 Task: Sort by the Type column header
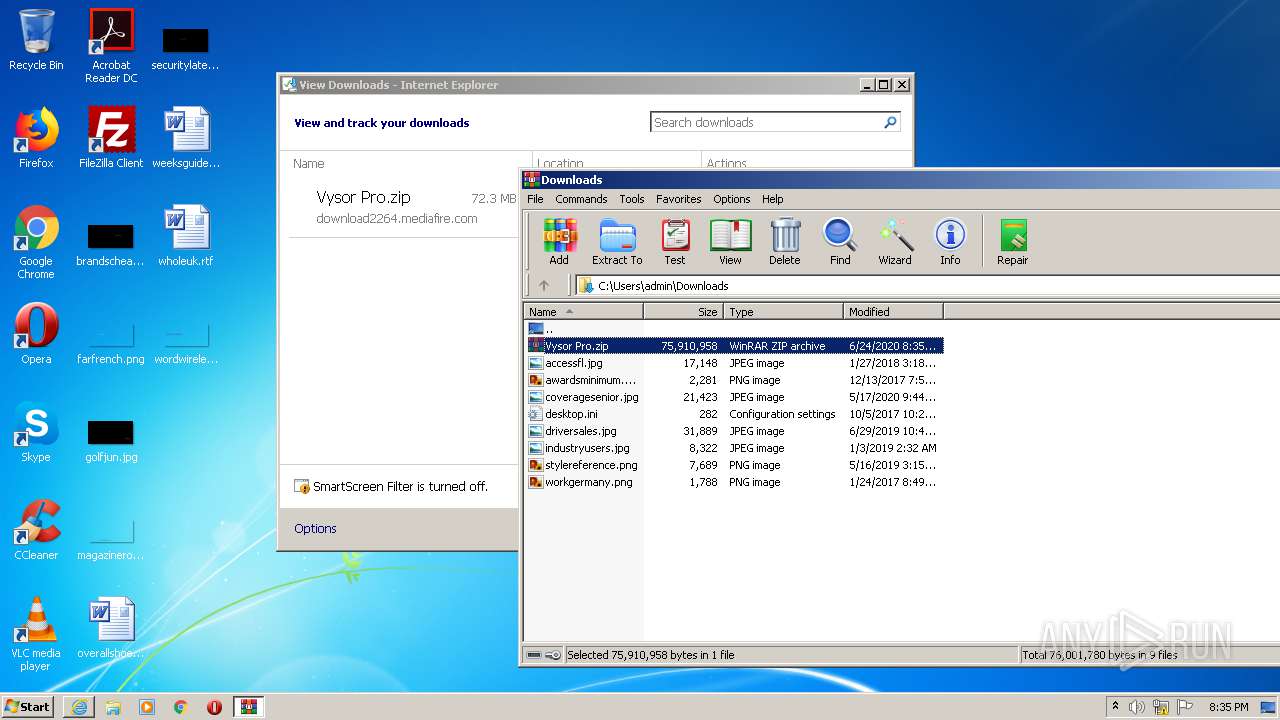click(784, 312)
